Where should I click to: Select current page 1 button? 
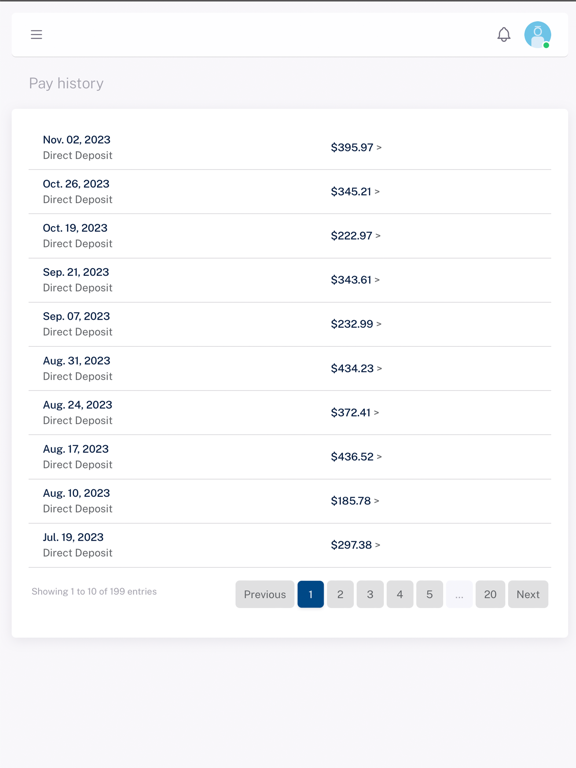[311, 594]
